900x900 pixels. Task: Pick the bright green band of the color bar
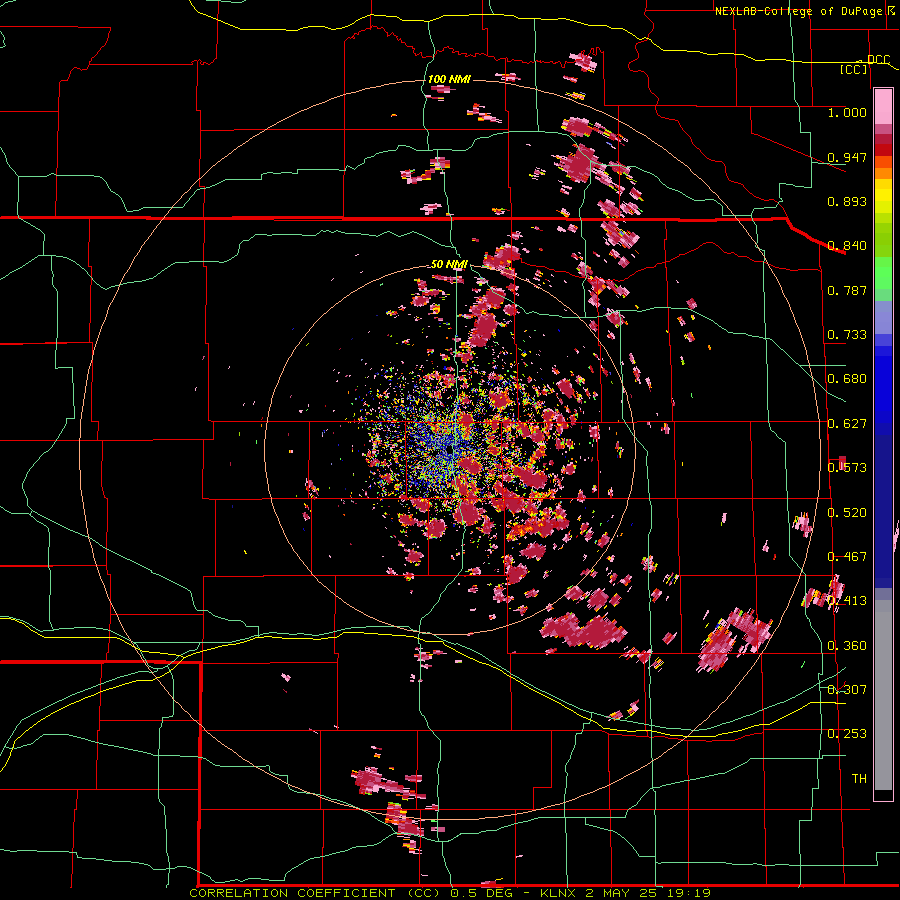pyautogui.click(x=883, y=273)
